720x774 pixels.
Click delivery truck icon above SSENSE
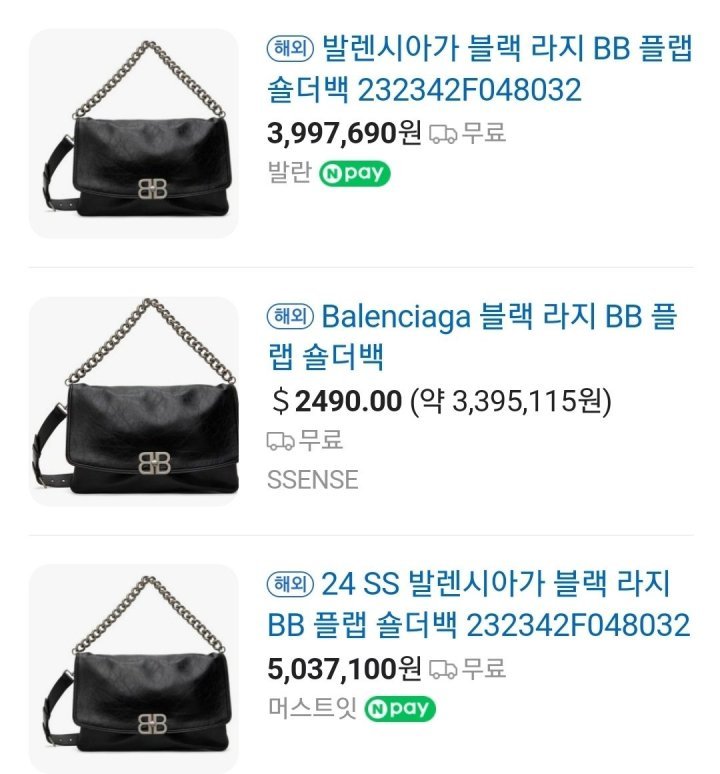pos(280,441)
